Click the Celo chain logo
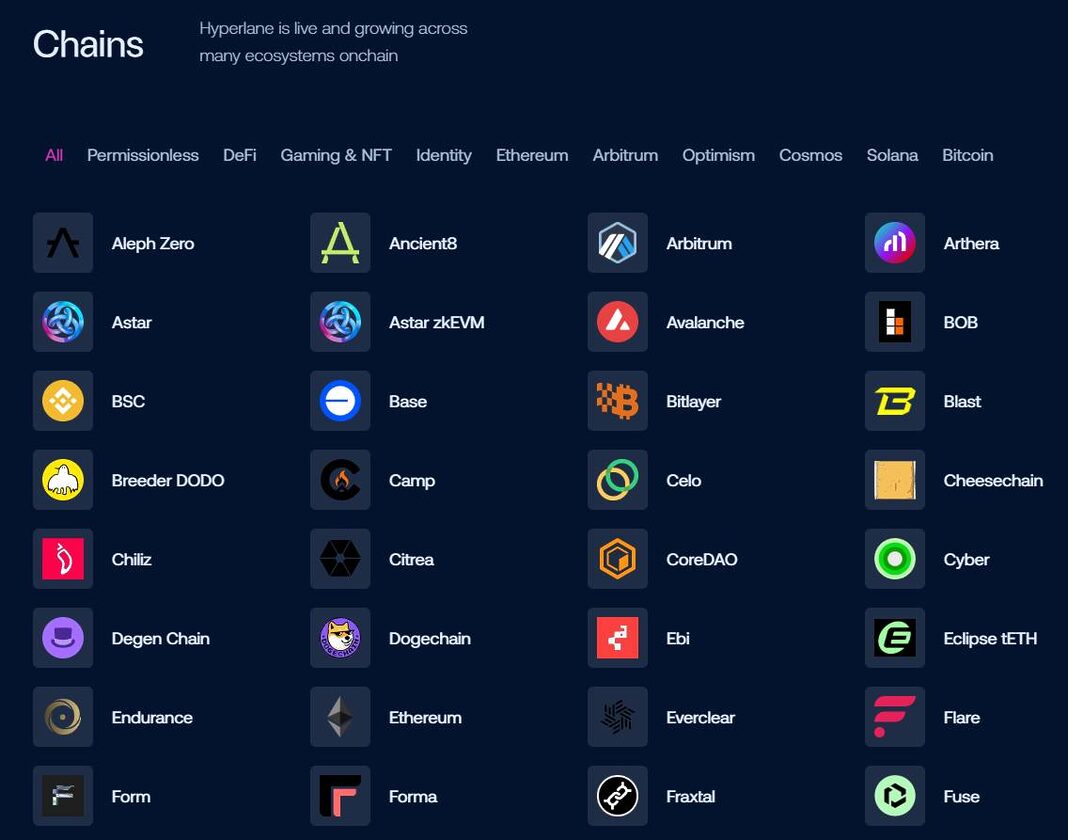 [x=617, y=480]
